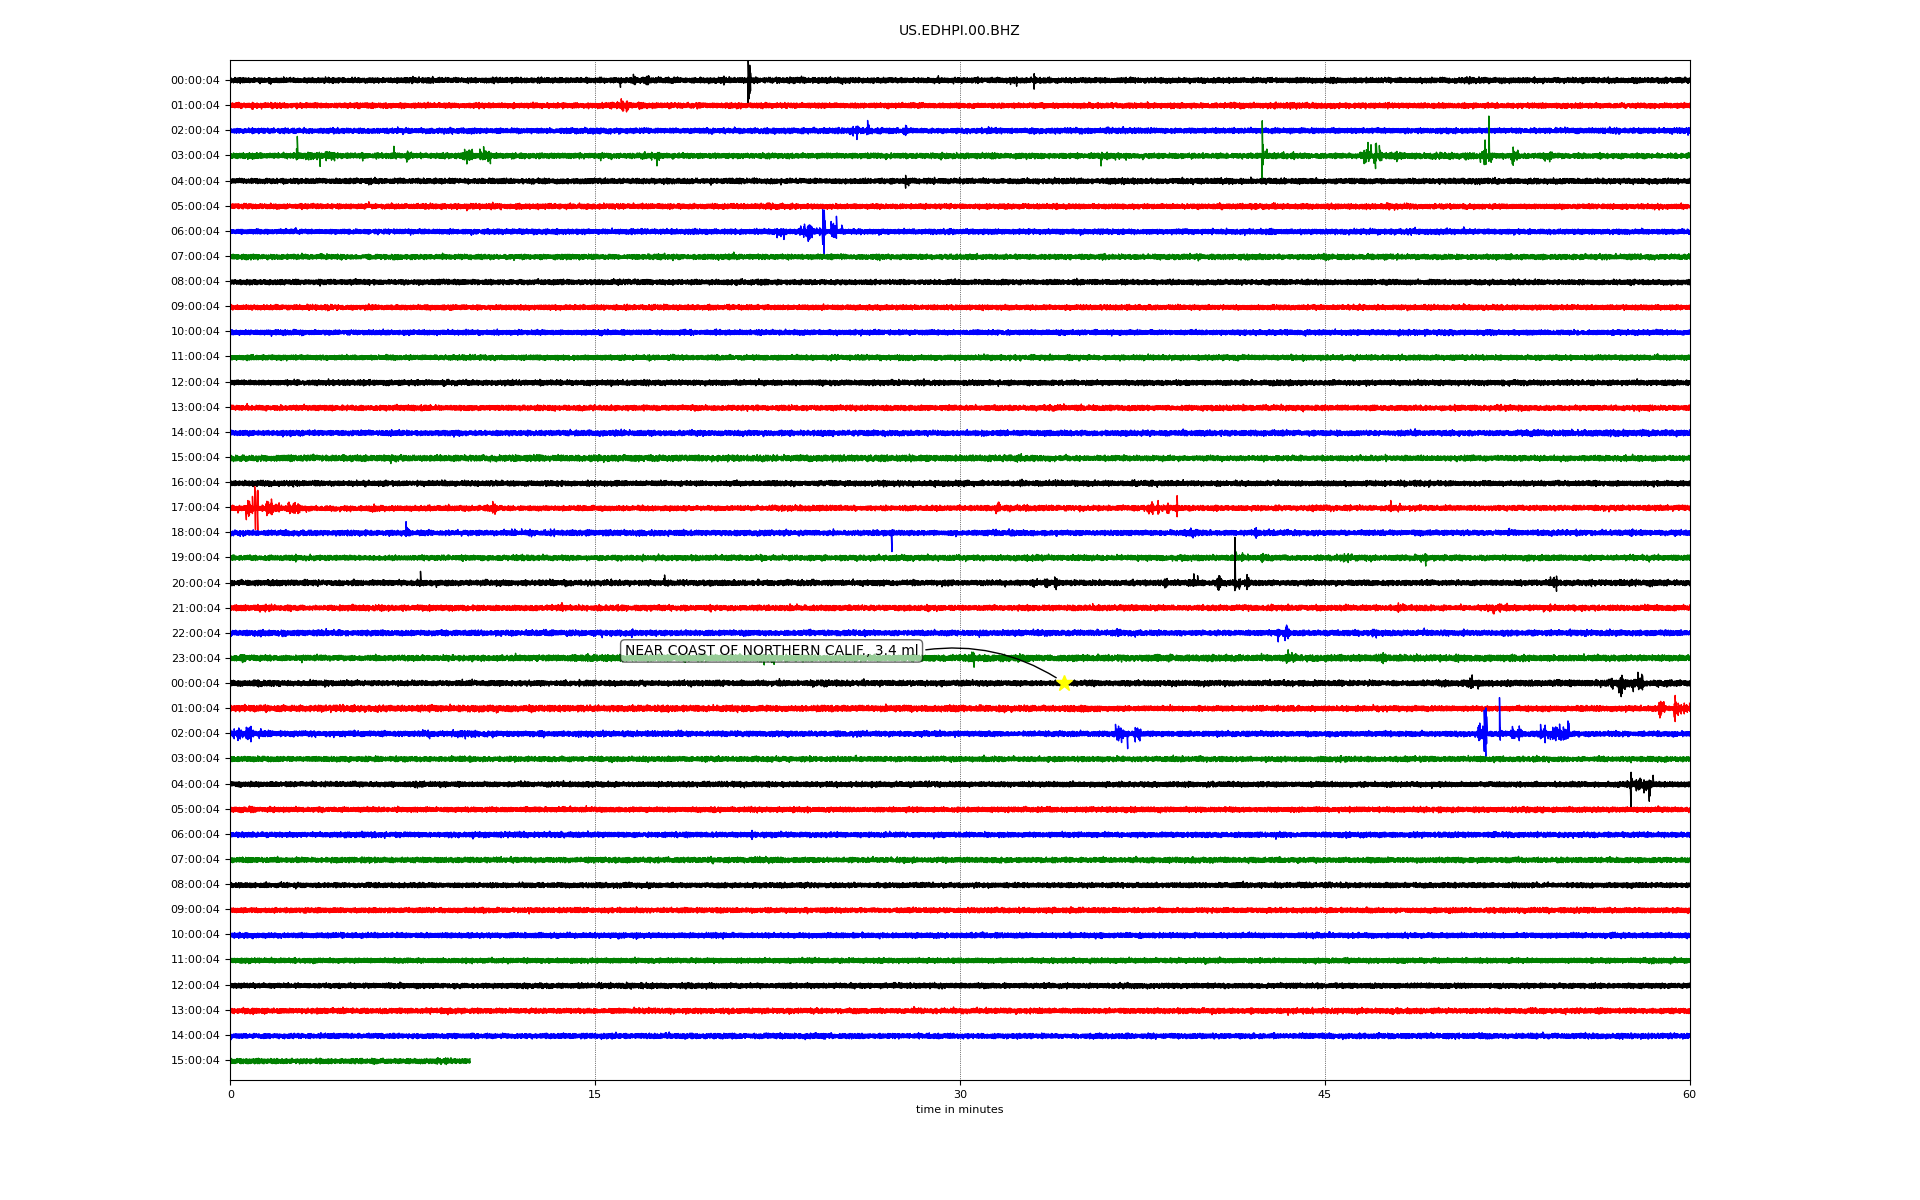Click the 45 tick on the x-axis
1920x1200 pixels.
1325,1094
